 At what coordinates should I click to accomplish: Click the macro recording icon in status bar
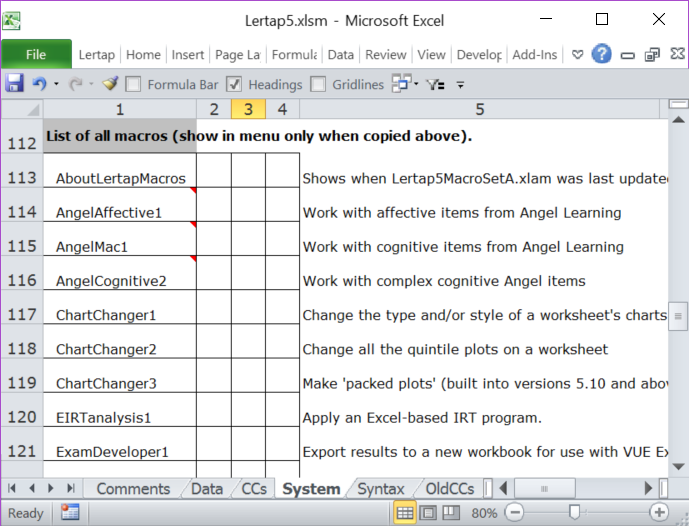(70, 512)
